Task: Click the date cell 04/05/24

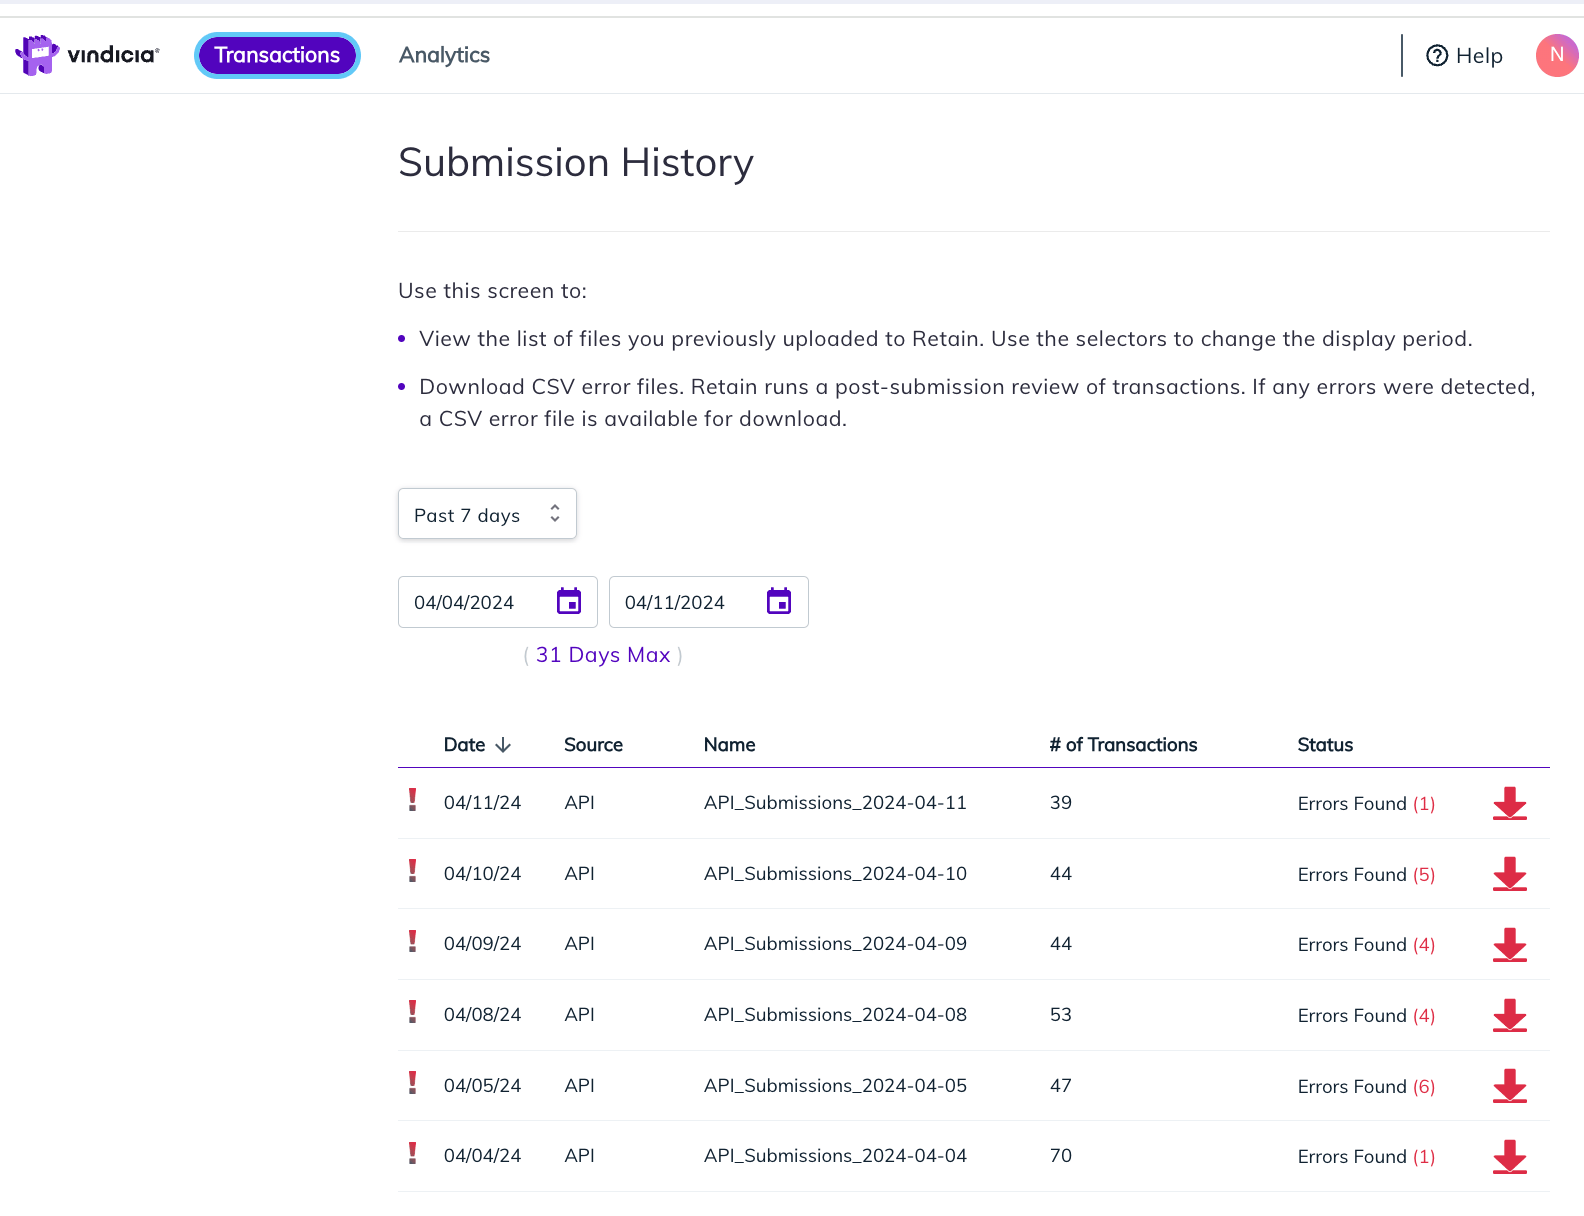Action: pyautogui.click(x=482, y=1086)
